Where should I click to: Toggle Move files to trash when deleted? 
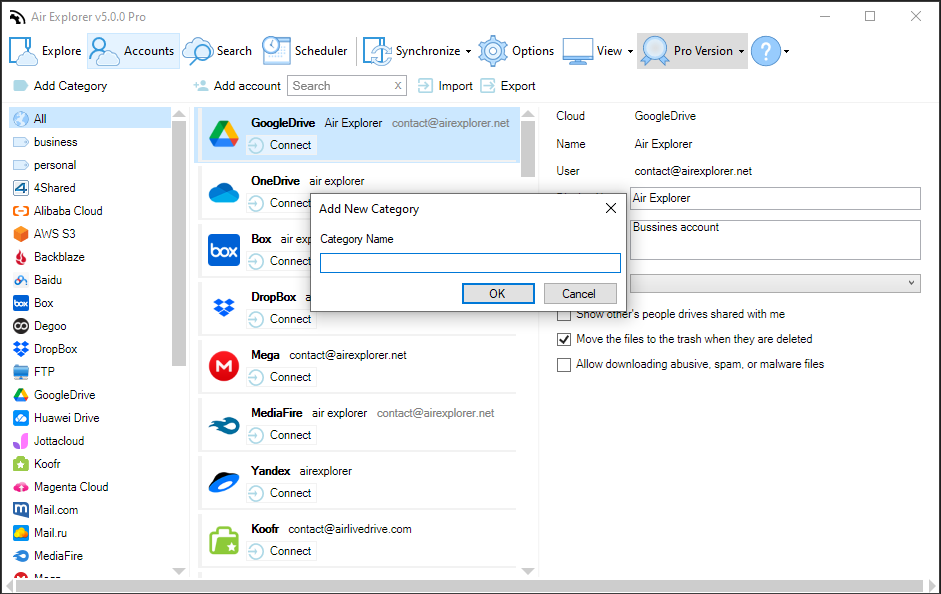pos(564,340)
